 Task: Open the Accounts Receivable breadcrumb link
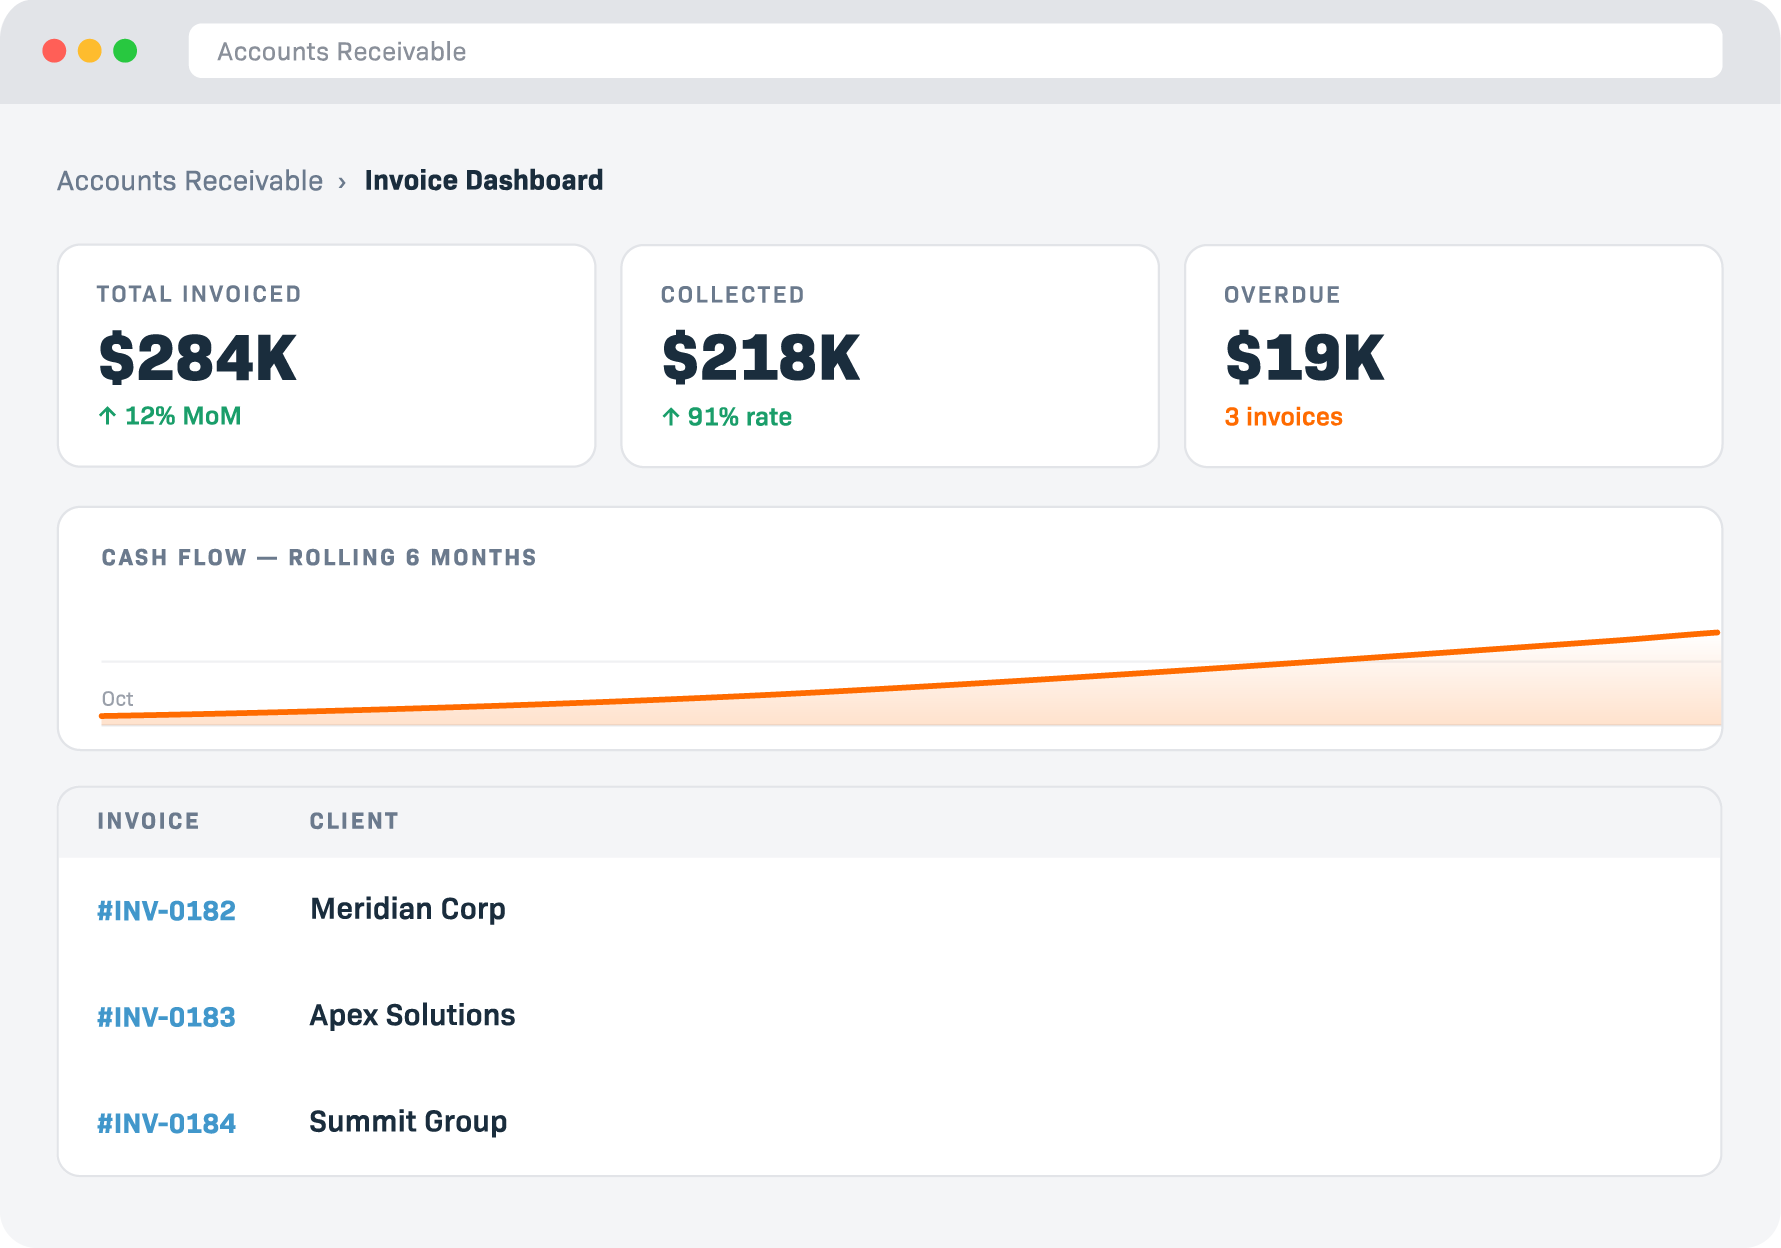(190, 181)
